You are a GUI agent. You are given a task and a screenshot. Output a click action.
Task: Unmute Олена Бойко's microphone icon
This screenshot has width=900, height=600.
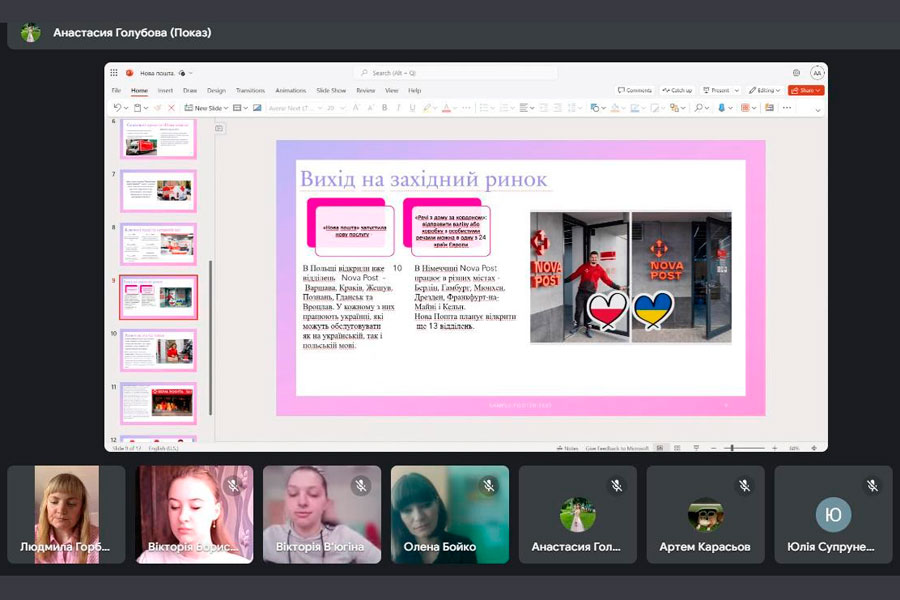[489, 485]
